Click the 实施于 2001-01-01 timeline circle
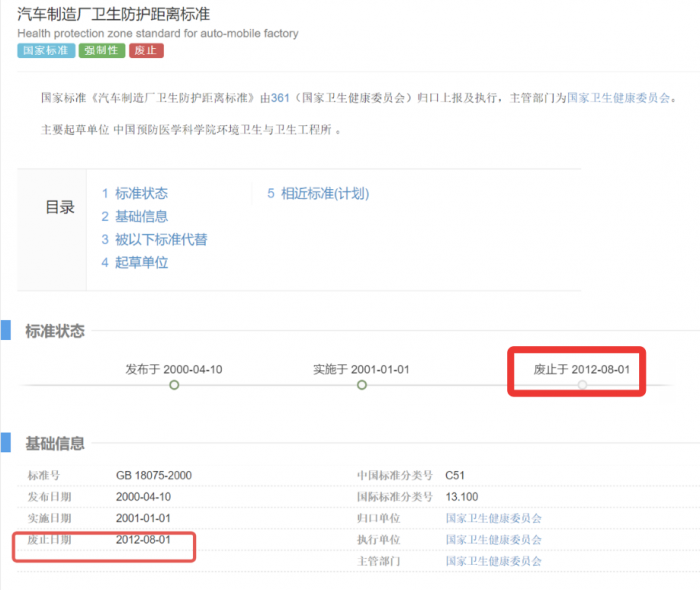Screen dimensions: 700x590 362,385
